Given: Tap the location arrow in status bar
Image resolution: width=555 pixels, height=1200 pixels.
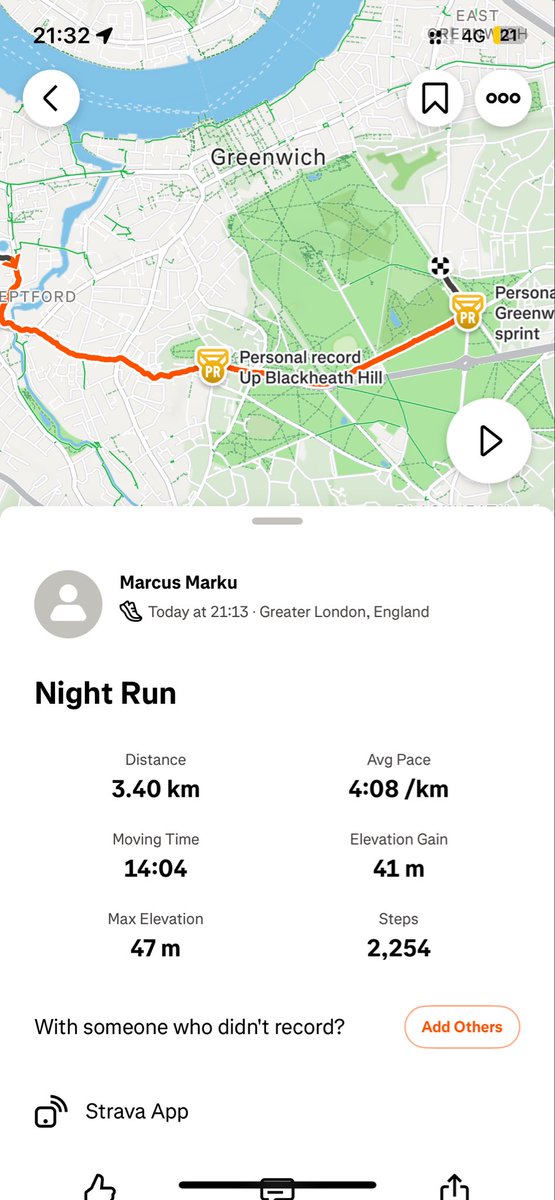Looking at the screenshot, I should click(x=104, y=36).
